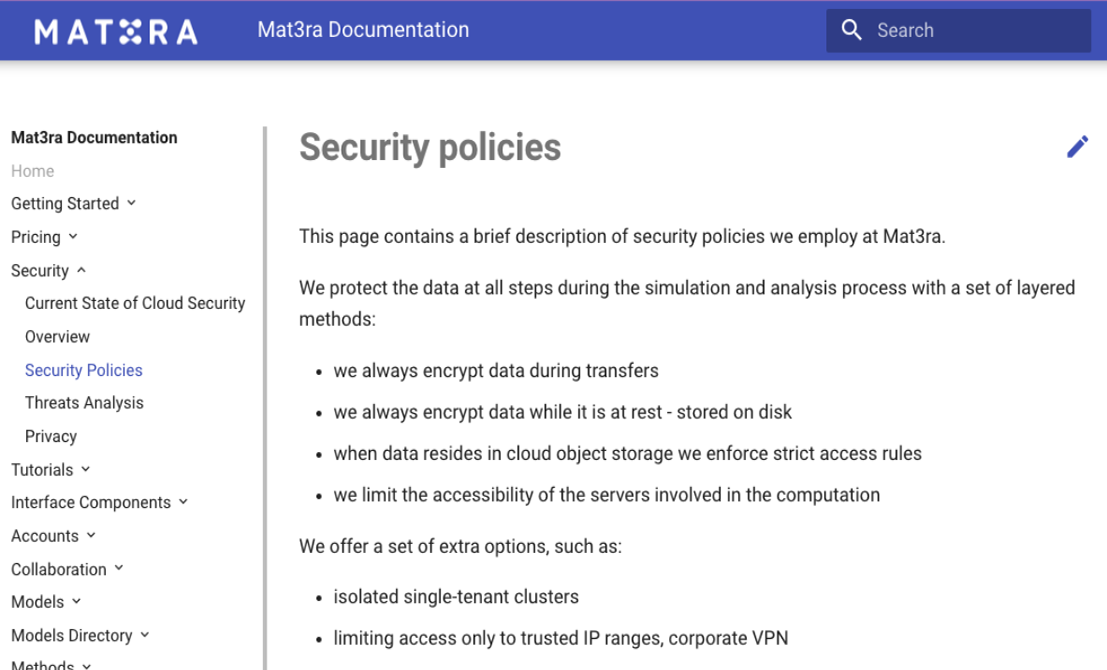Image resolution: width=1107 pixels, height=670 pixels.
Task: Collapse the Security section chevron
Action: pyautogui.click(x=81, y=270)
